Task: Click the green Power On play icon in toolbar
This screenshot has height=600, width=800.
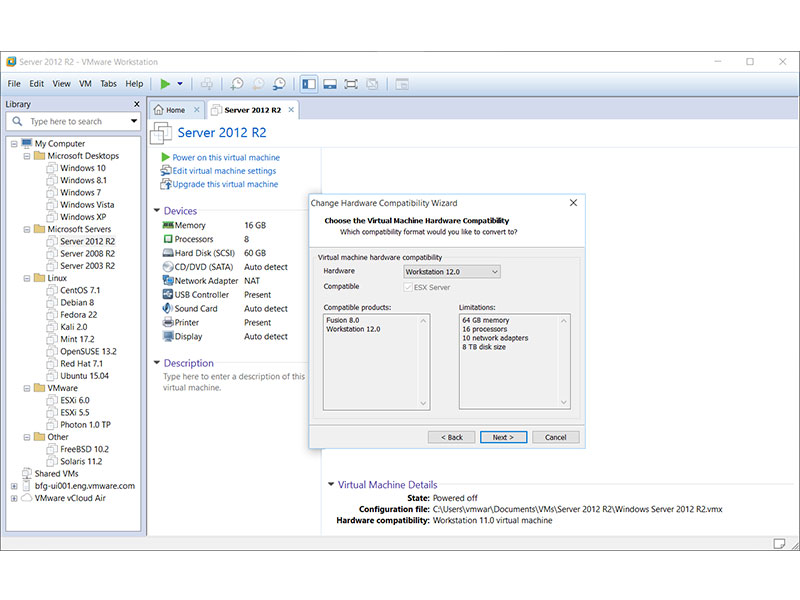Action: [x=165, y=84]
